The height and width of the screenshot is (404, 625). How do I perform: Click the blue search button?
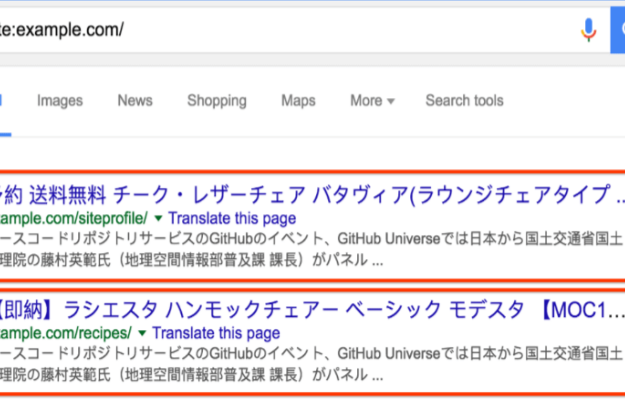pyautogui.click(x=618, y=30)
